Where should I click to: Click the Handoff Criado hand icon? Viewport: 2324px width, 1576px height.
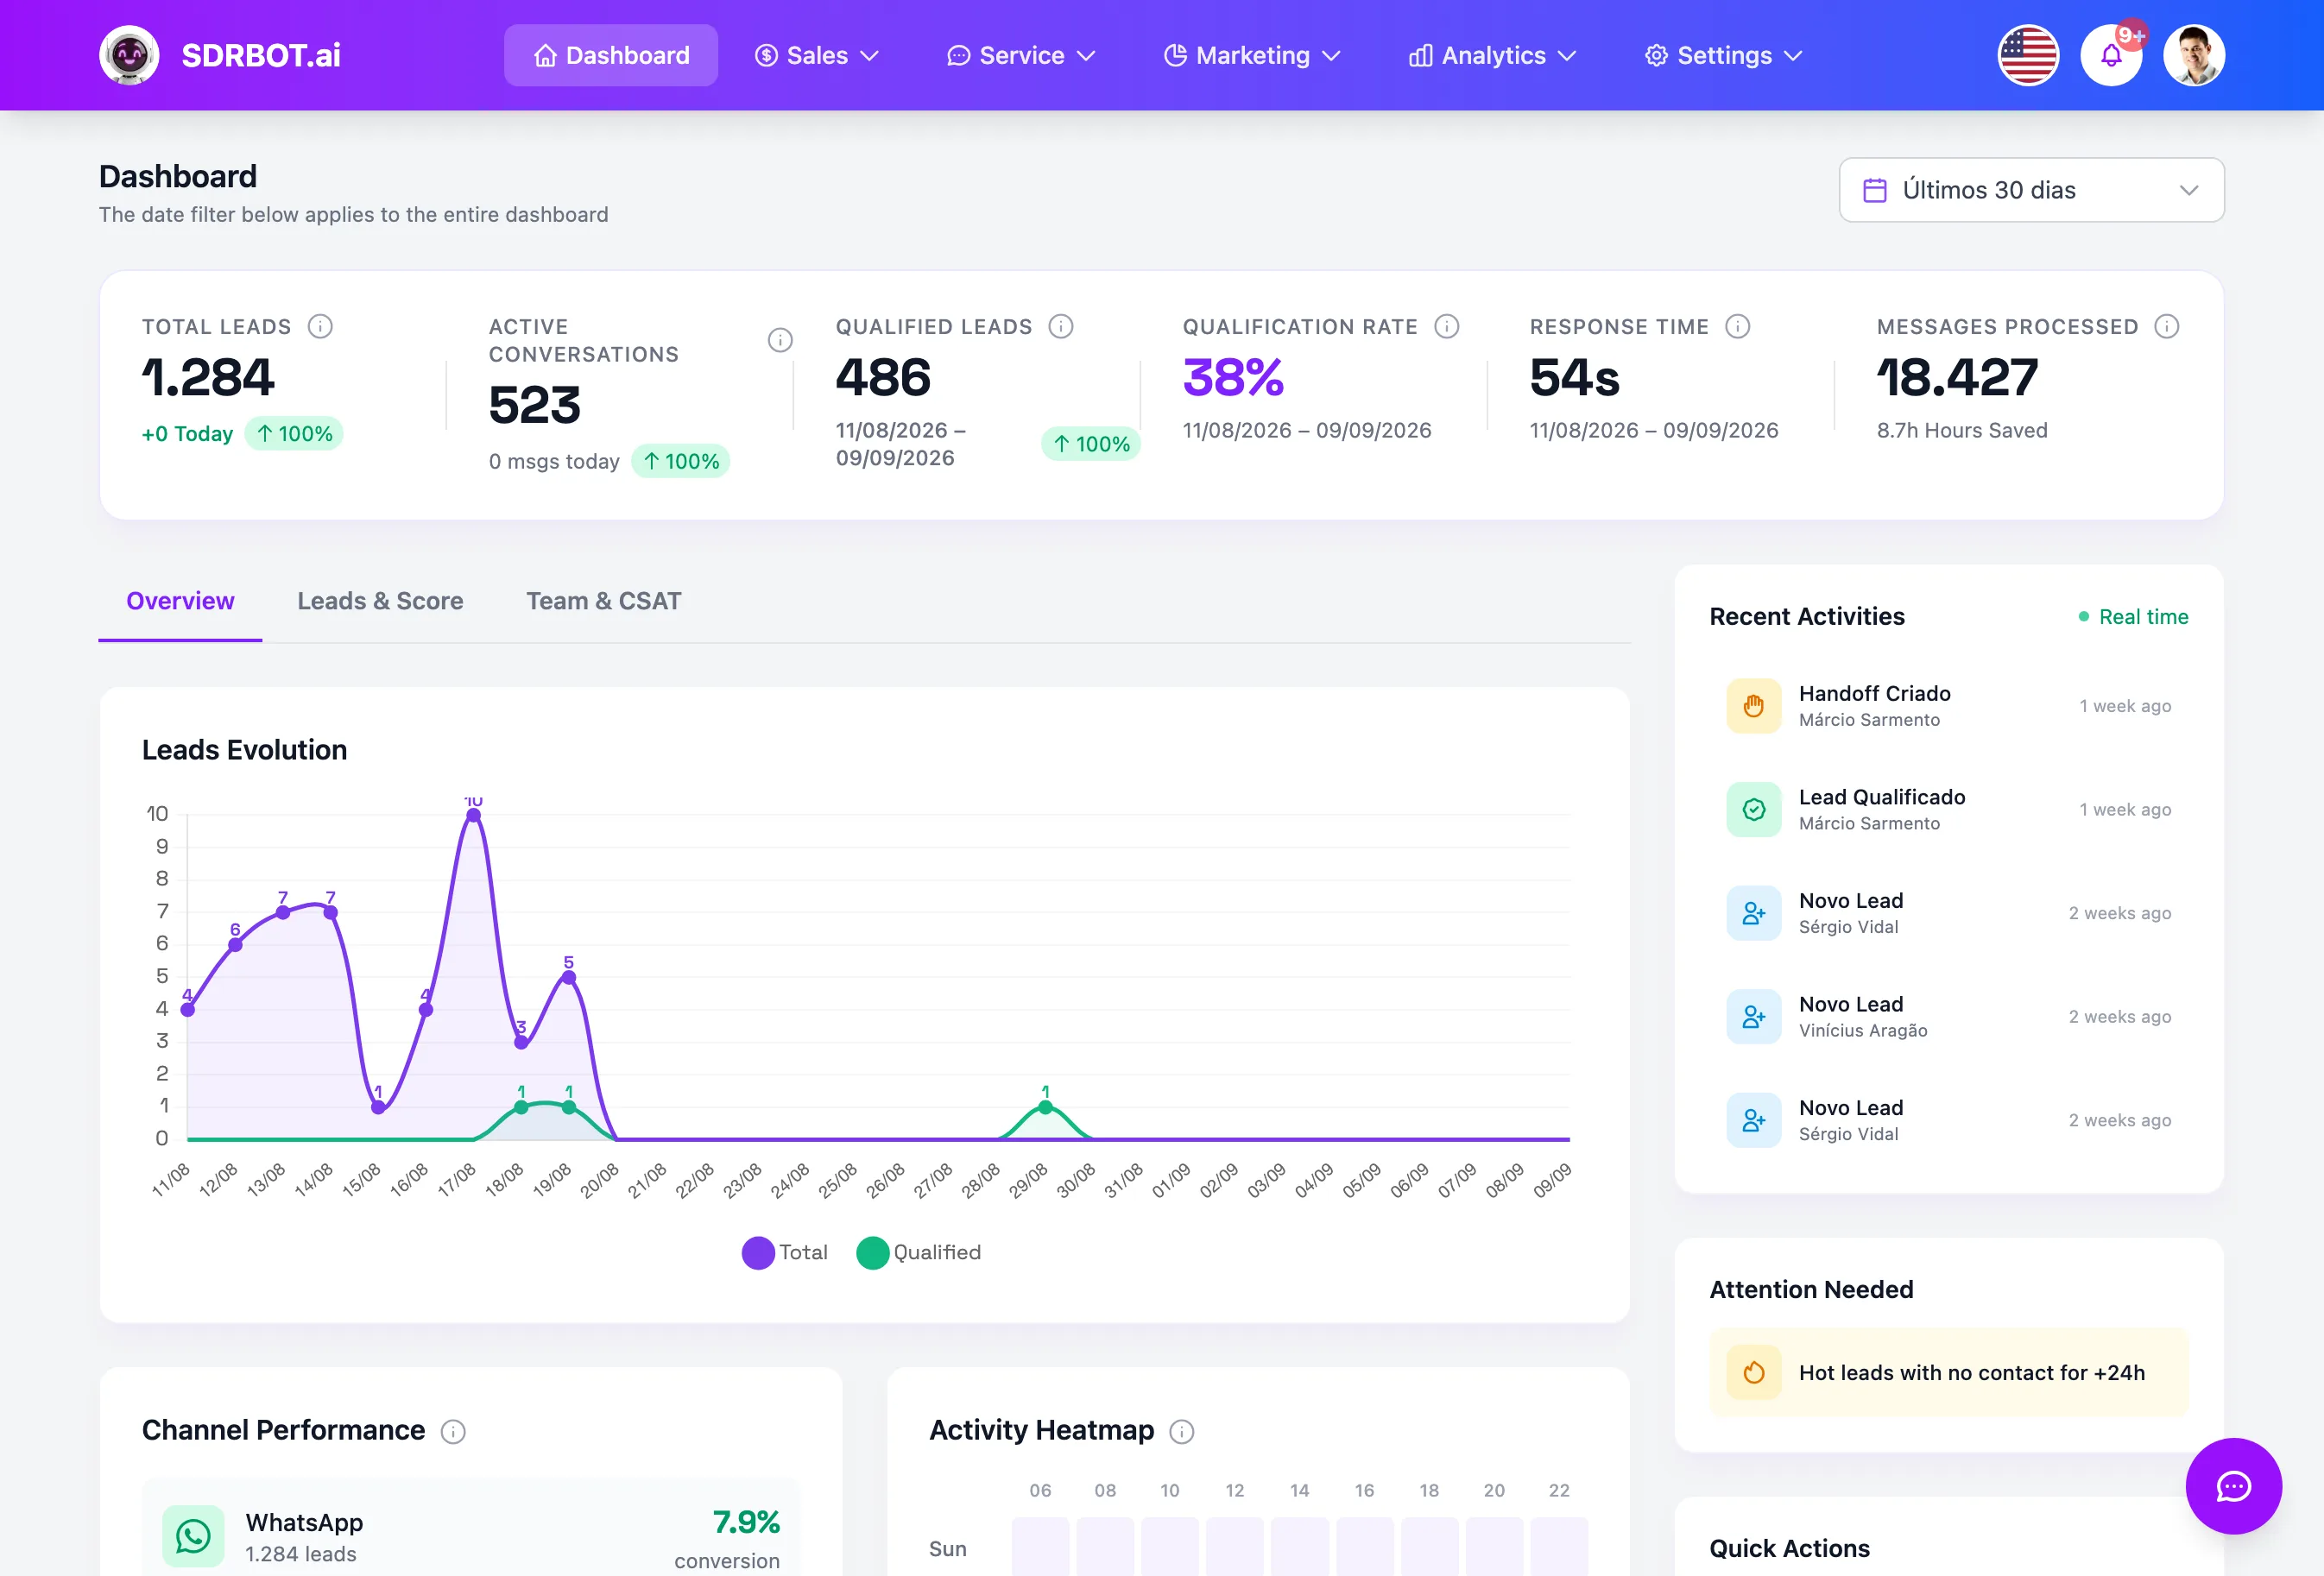click(x=1754, y=706)
